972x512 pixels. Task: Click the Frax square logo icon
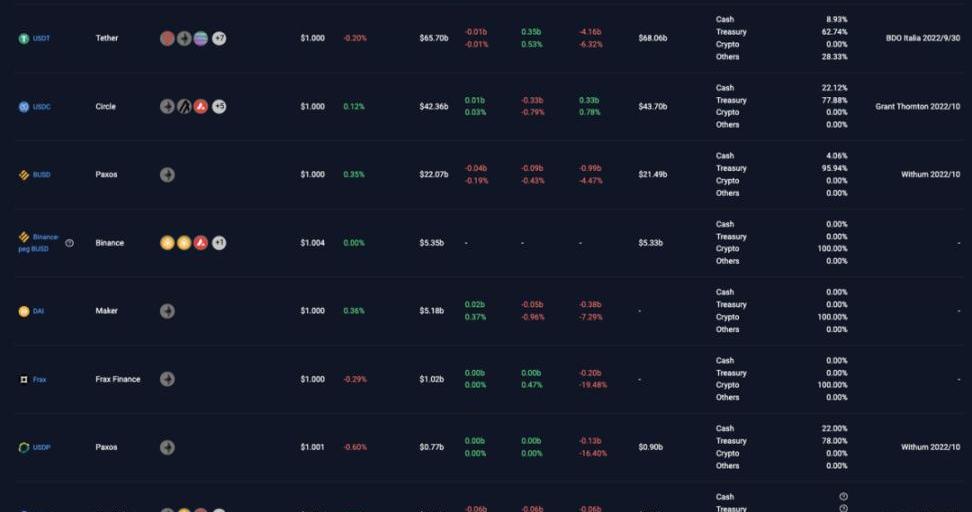[24, 380]
